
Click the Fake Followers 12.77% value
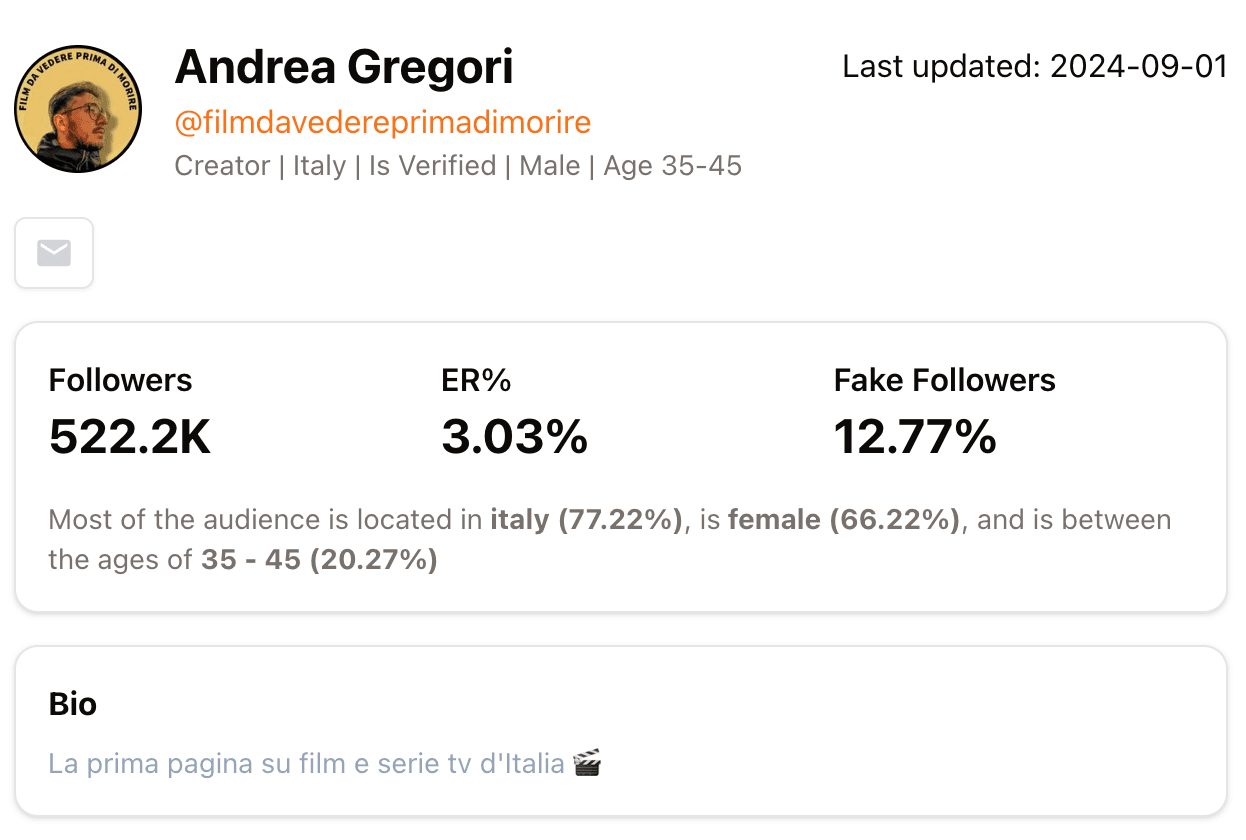coord(915,437)
